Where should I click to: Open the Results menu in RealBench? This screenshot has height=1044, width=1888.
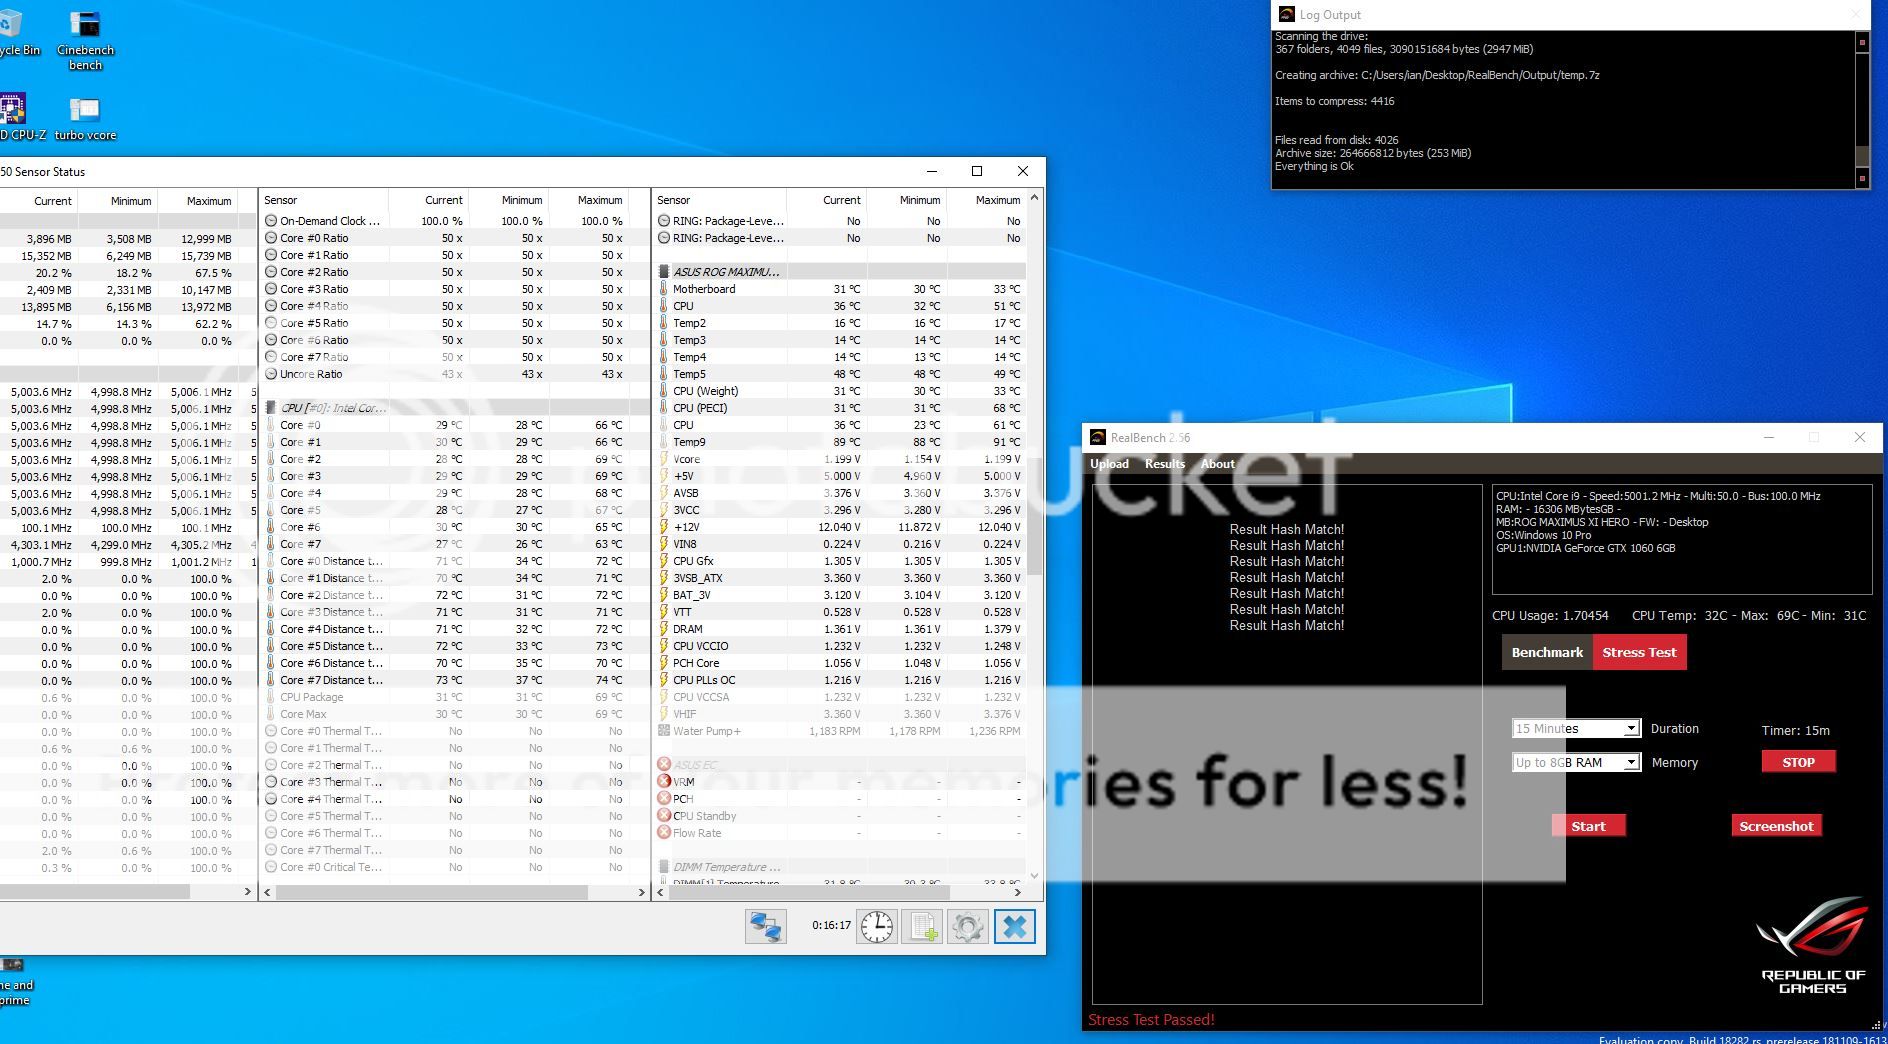pyautogui.click(x=1164, y=464)
